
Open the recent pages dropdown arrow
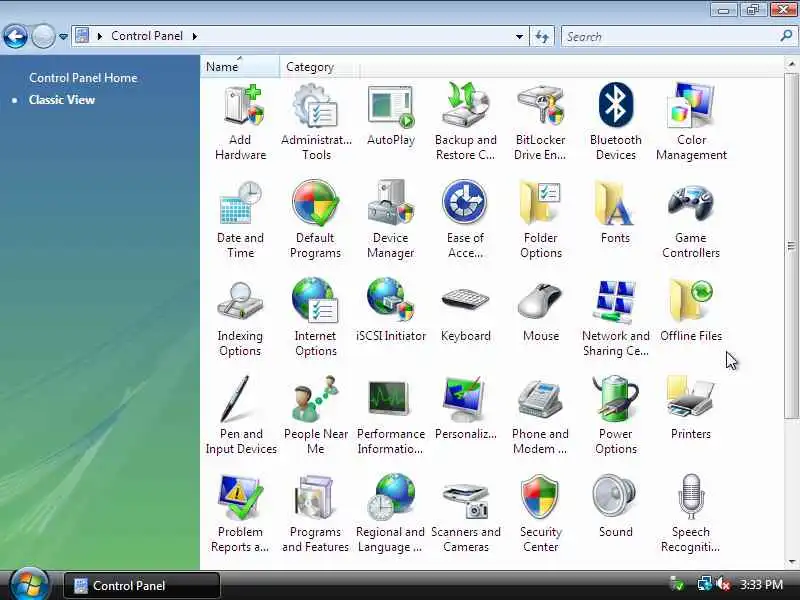tap(63, 37)
